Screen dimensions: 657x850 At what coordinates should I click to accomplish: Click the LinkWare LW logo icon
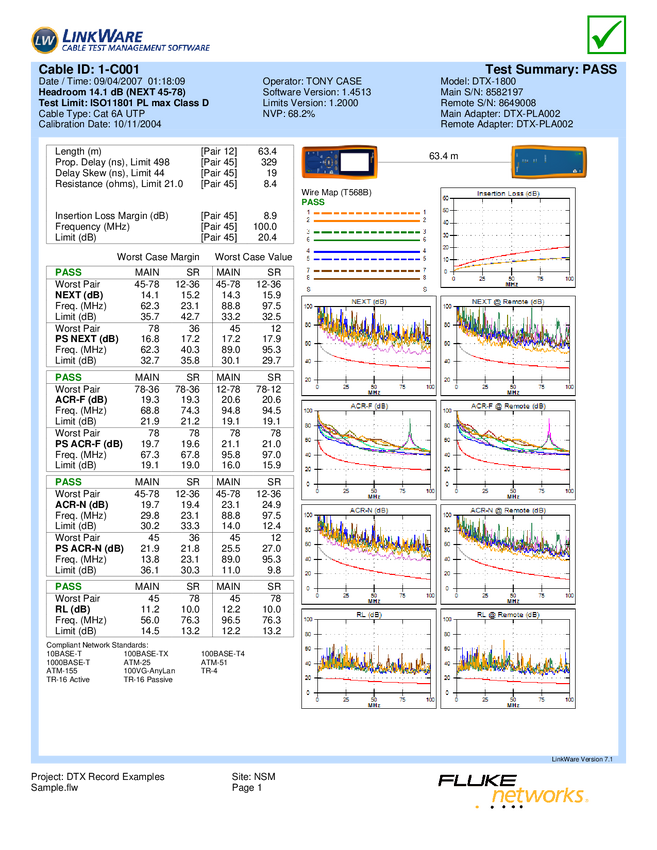[x=44, y=40]
